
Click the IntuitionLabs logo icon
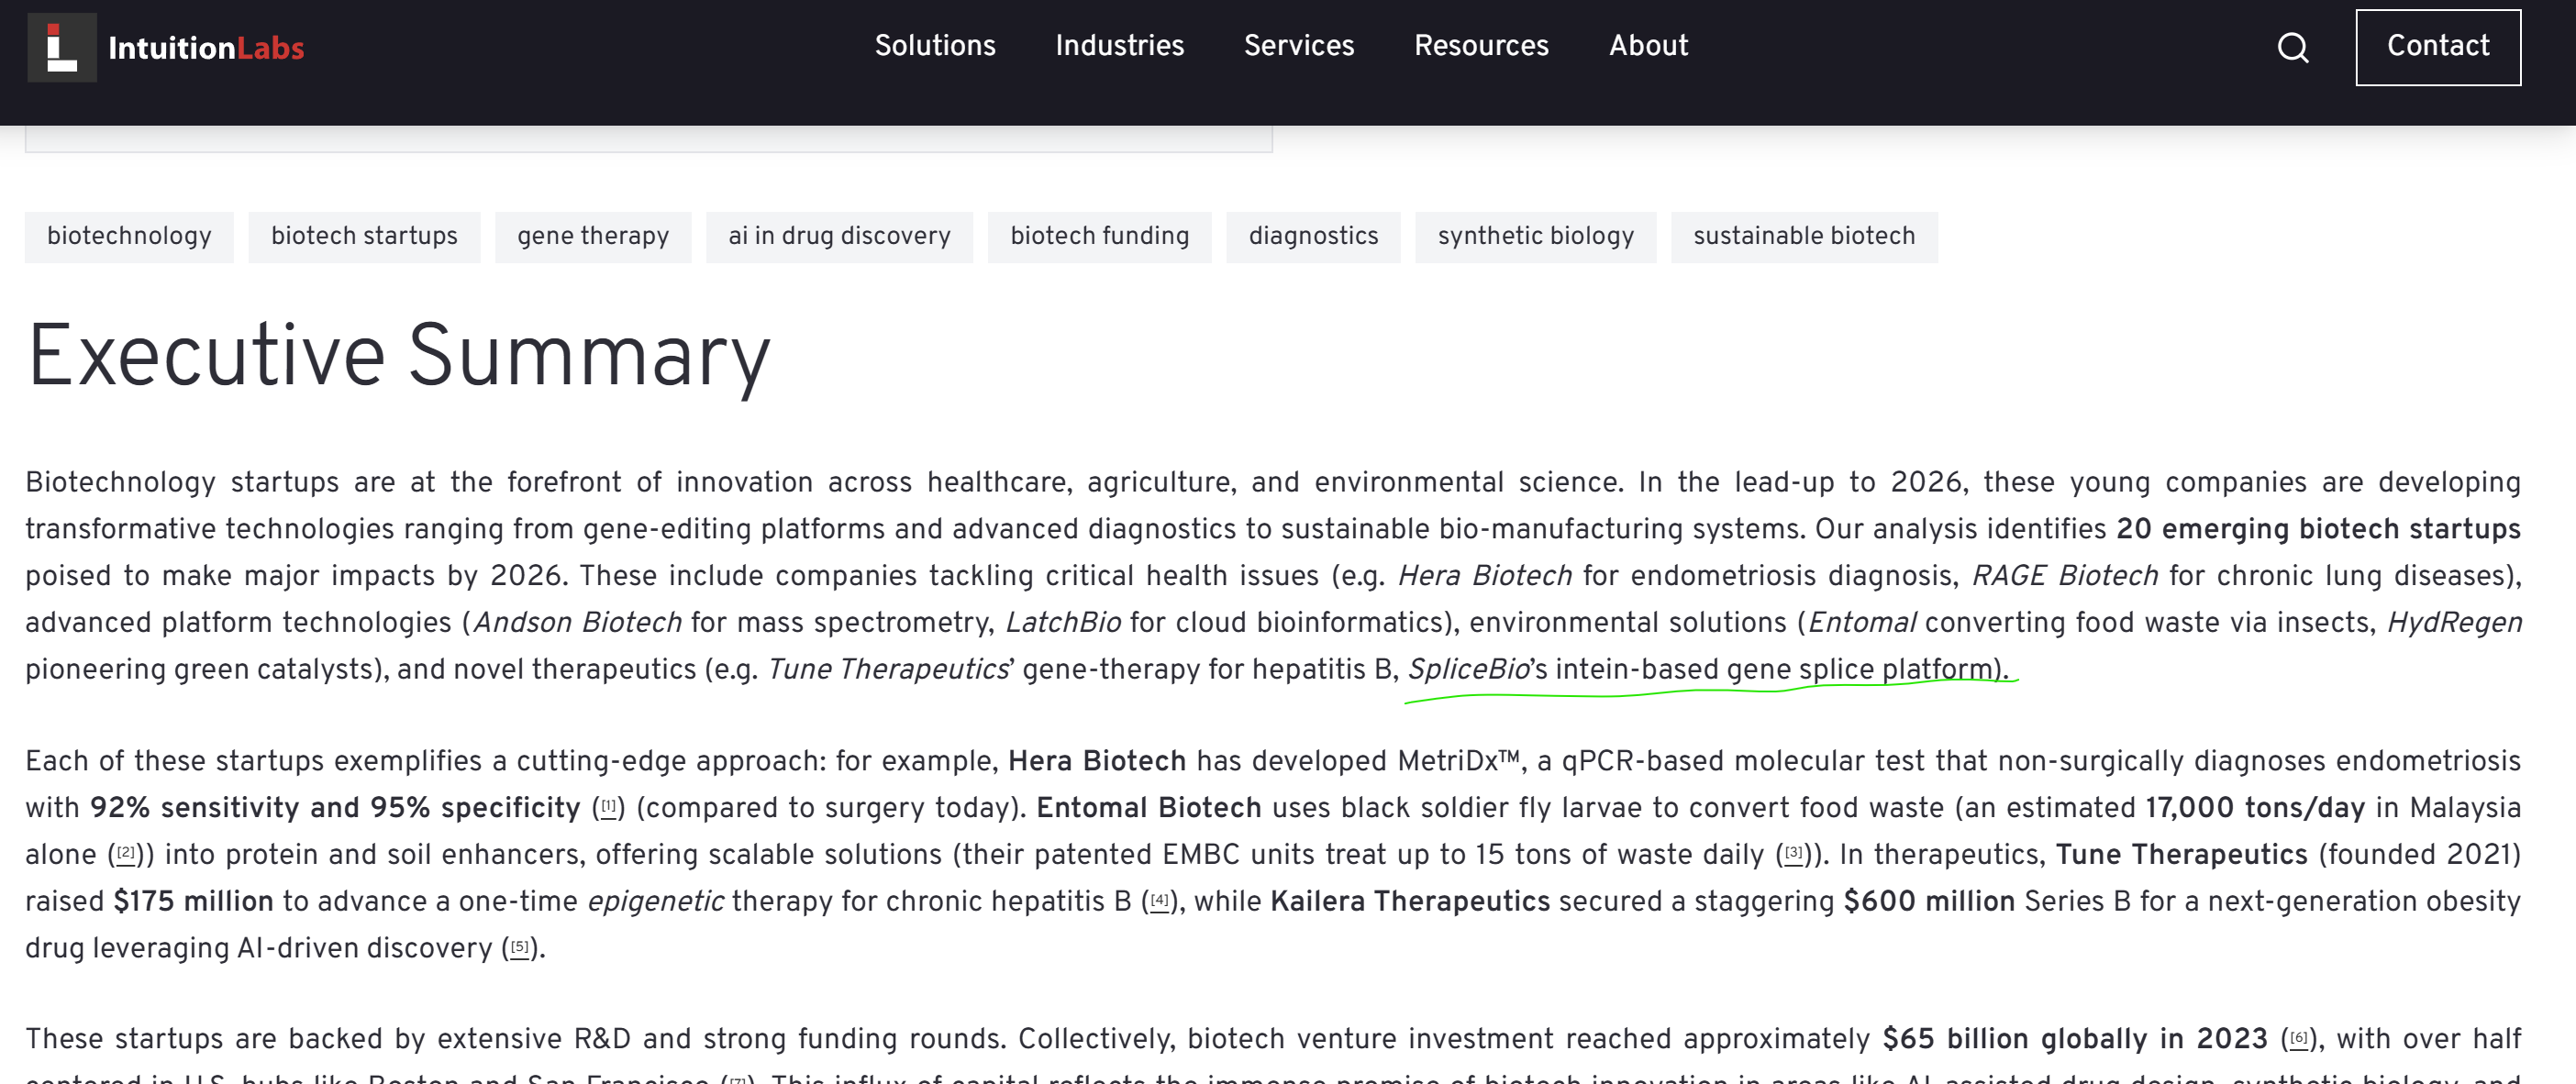(62, 47)
